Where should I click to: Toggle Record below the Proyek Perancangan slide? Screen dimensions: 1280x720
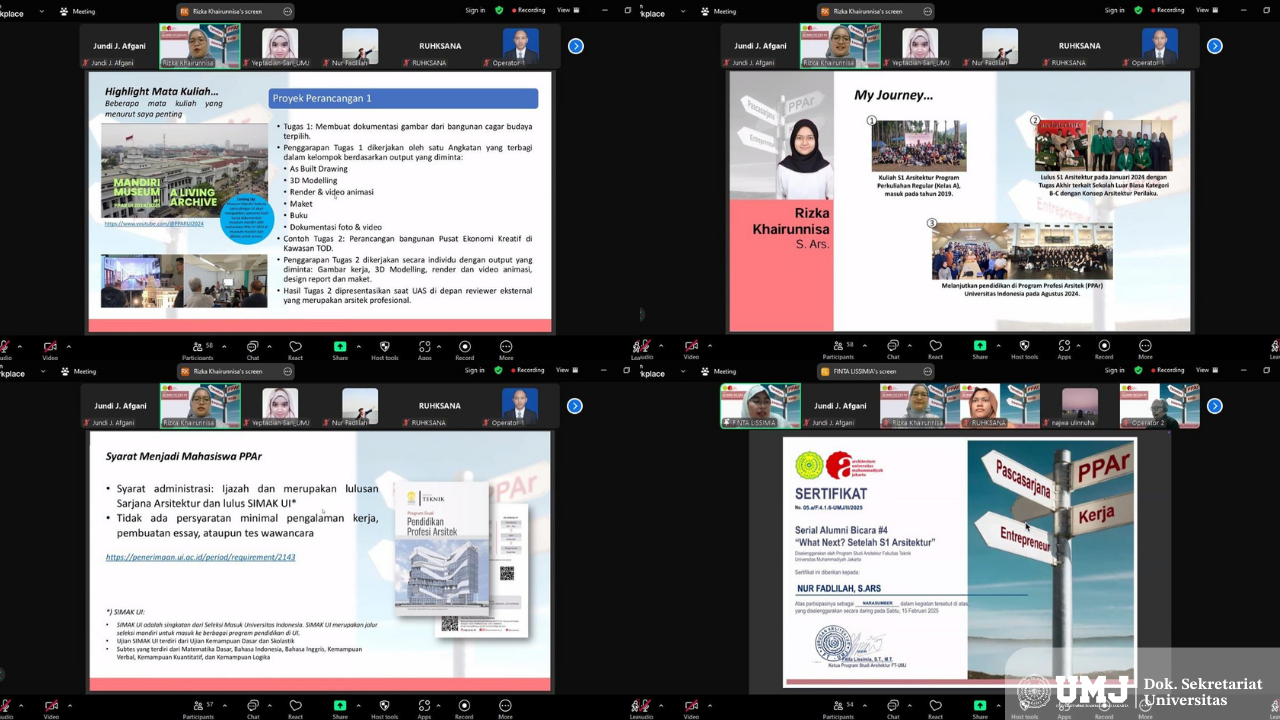465,350
